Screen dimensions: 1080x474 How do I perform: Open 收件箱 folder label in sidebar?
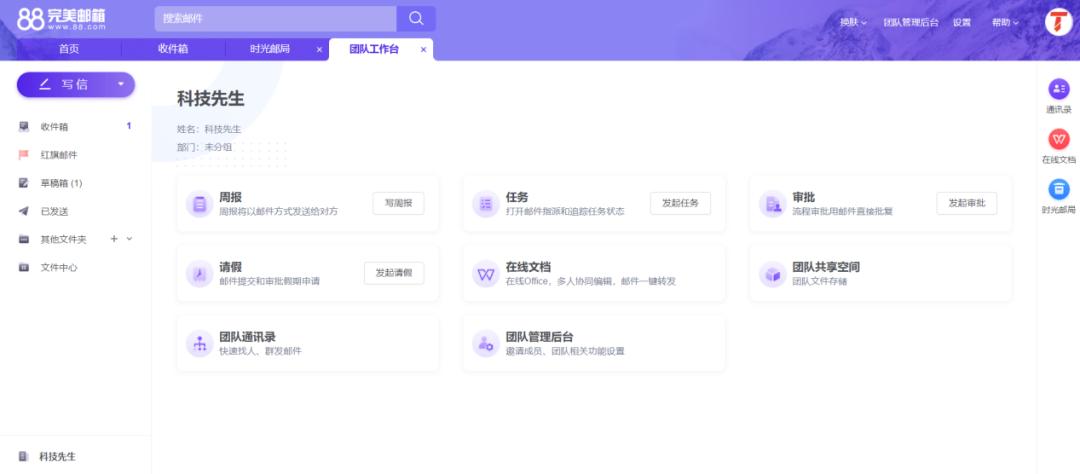click(x=54, y=127)
